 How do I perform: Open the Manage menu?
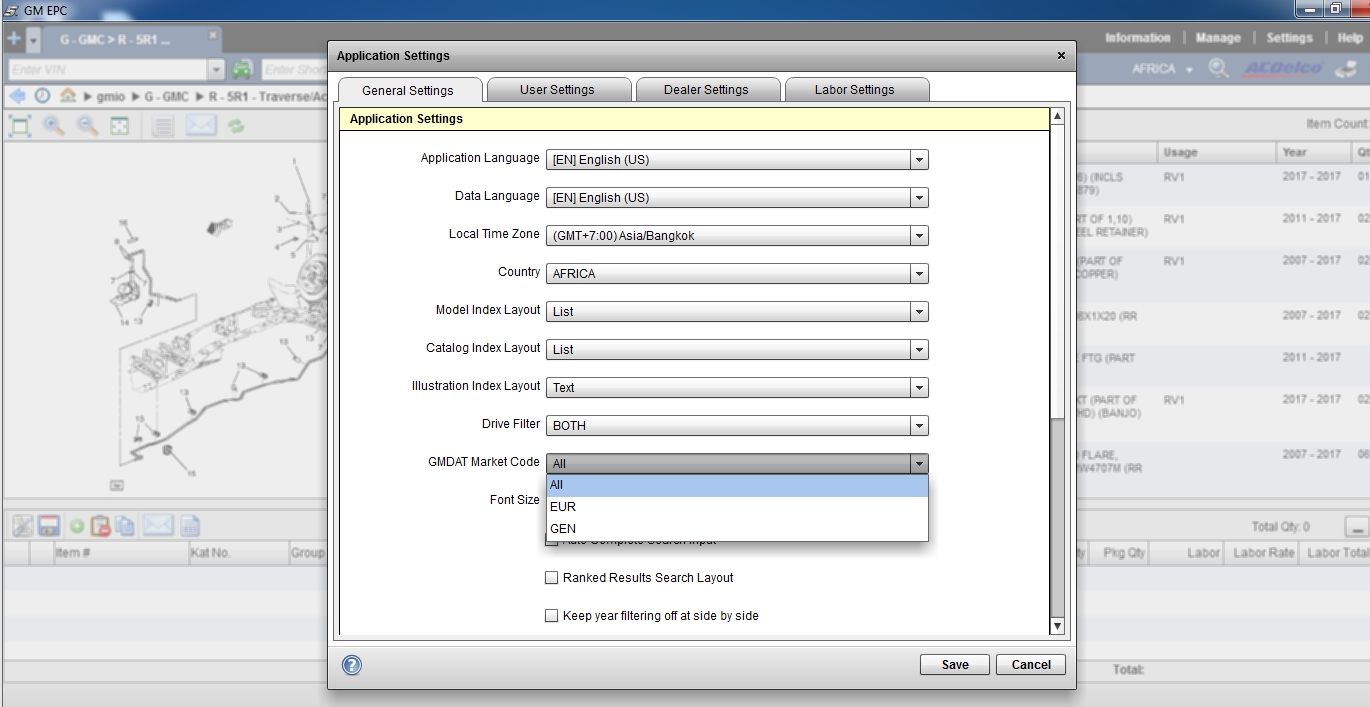(x=1218, y=38)
